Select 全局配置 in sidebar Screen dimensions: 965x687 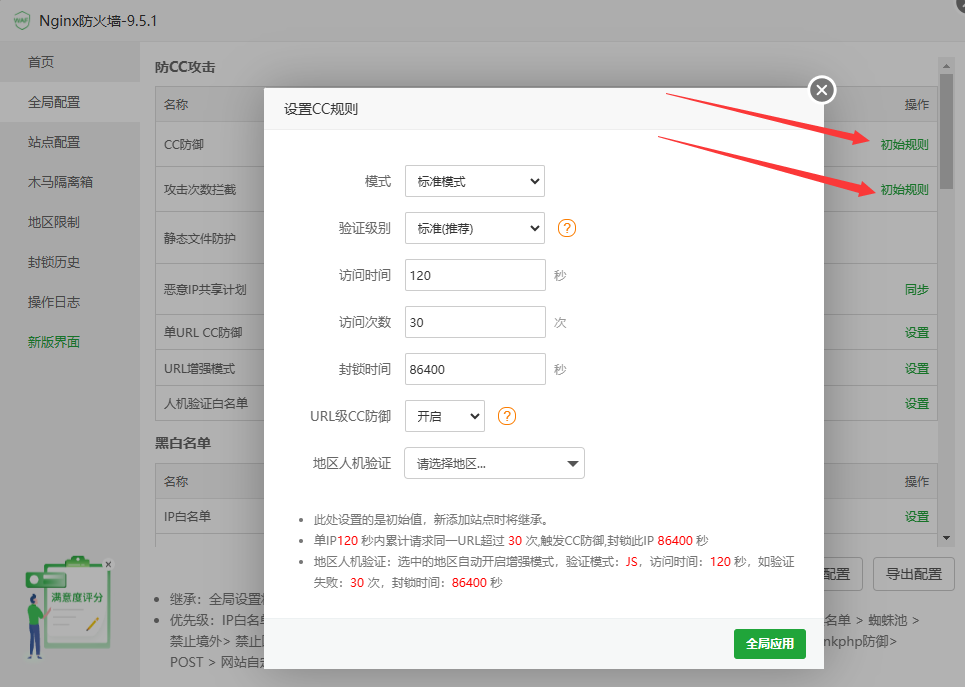(54, 102)
